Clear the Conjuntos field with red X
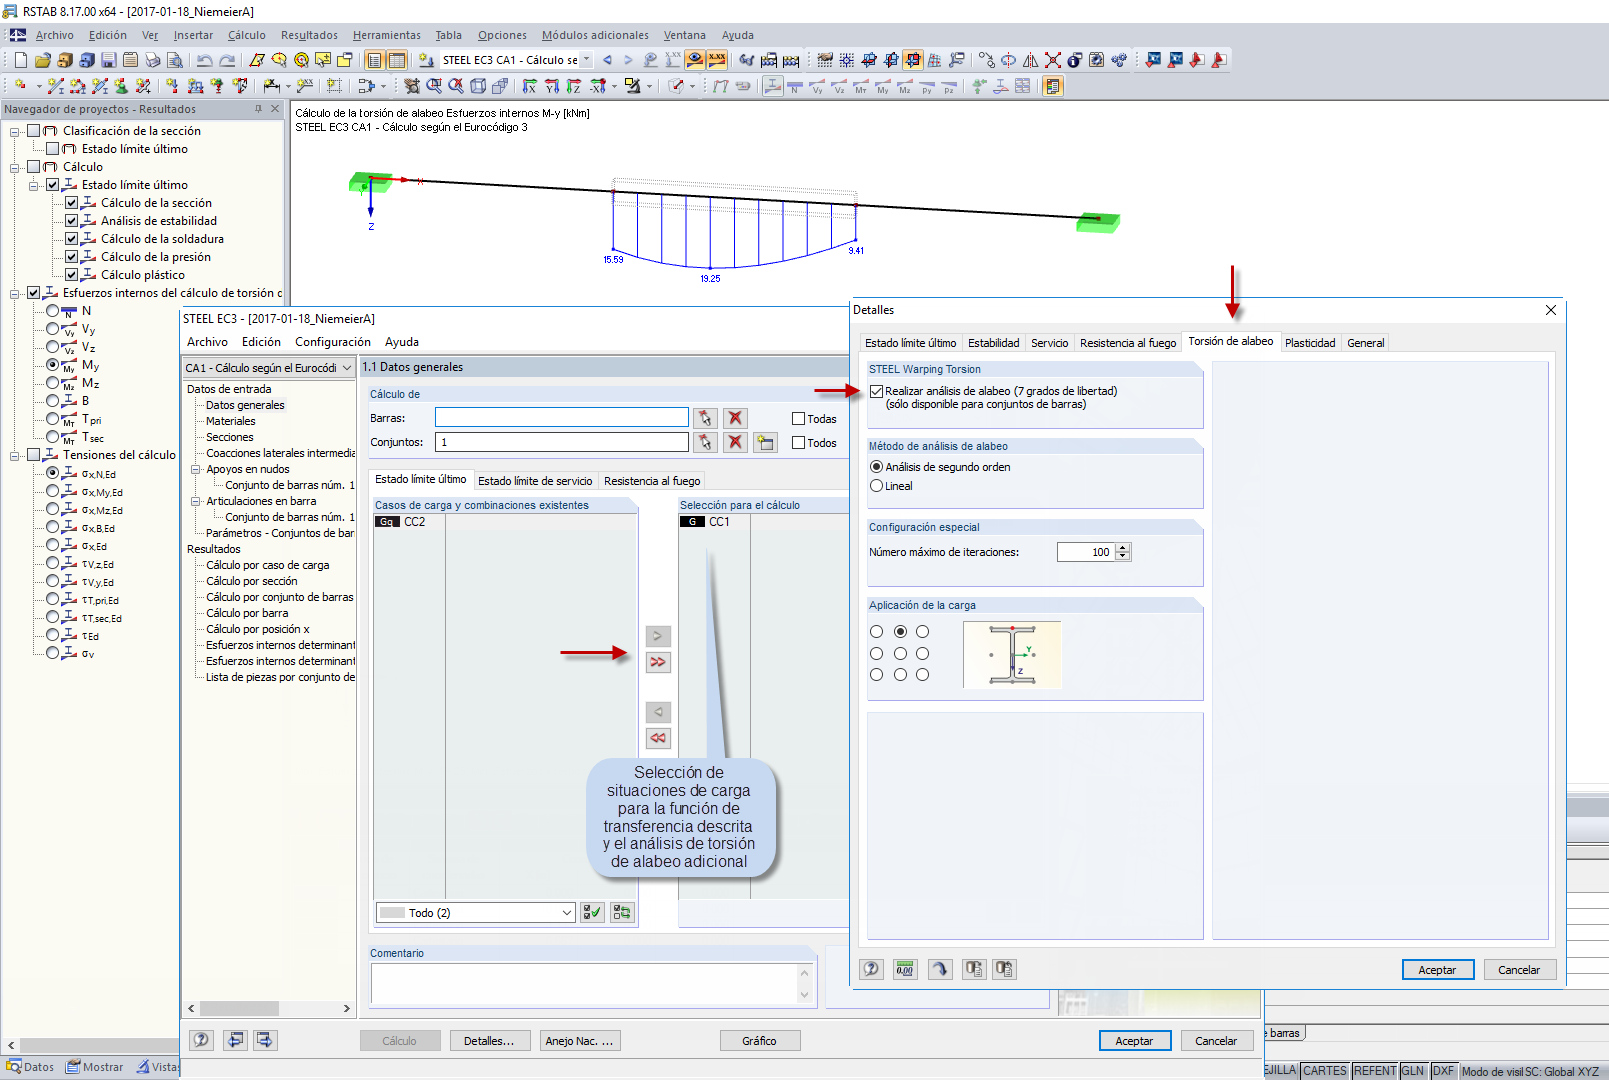The height and width of the screenshot is (1080, 1609). (736, 442)
